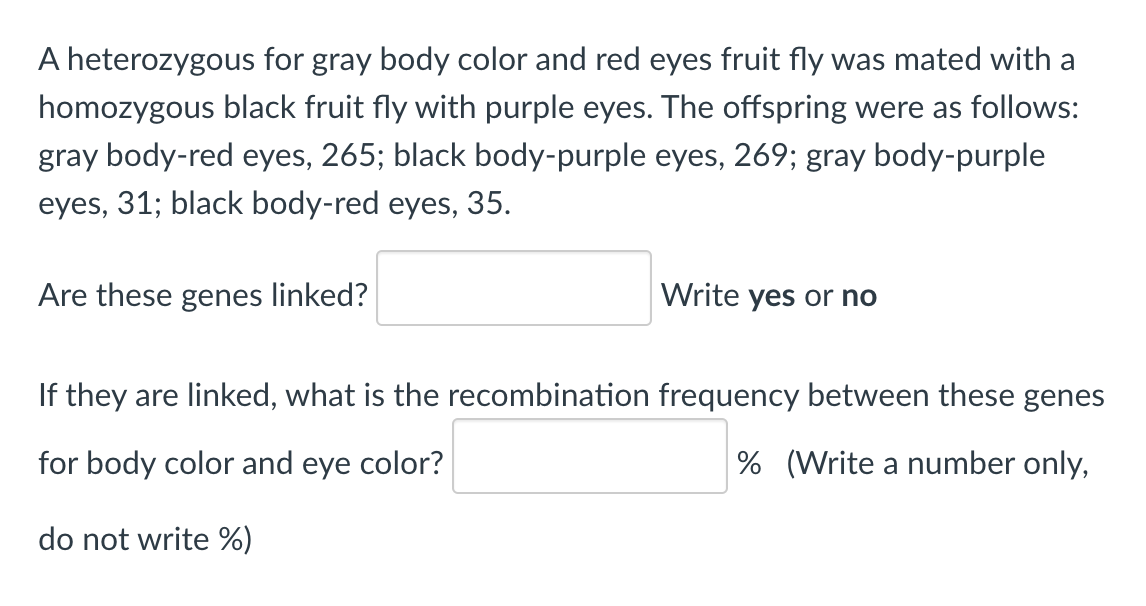Viewport: 1146px width, 606px height.
Task: Click the '%' symbol right of the second input
Action: [749, 463]
